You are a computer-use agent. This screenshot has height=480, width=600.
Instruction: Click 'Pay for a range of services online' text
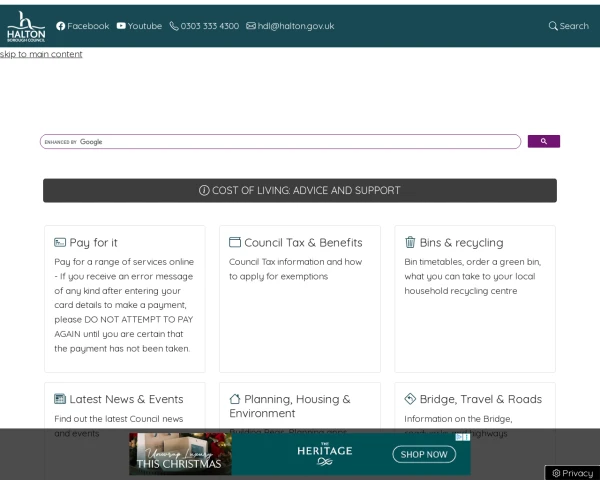[124, 262]
